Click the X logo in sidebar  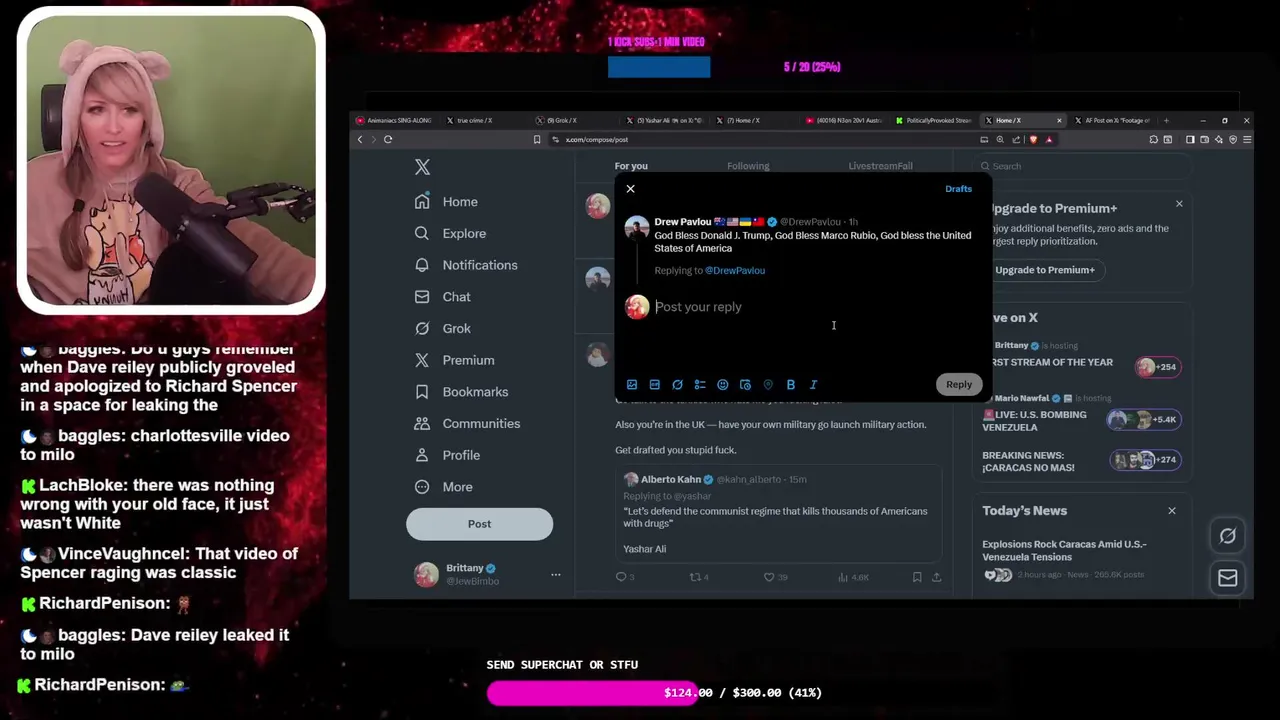tap(422, 168)
